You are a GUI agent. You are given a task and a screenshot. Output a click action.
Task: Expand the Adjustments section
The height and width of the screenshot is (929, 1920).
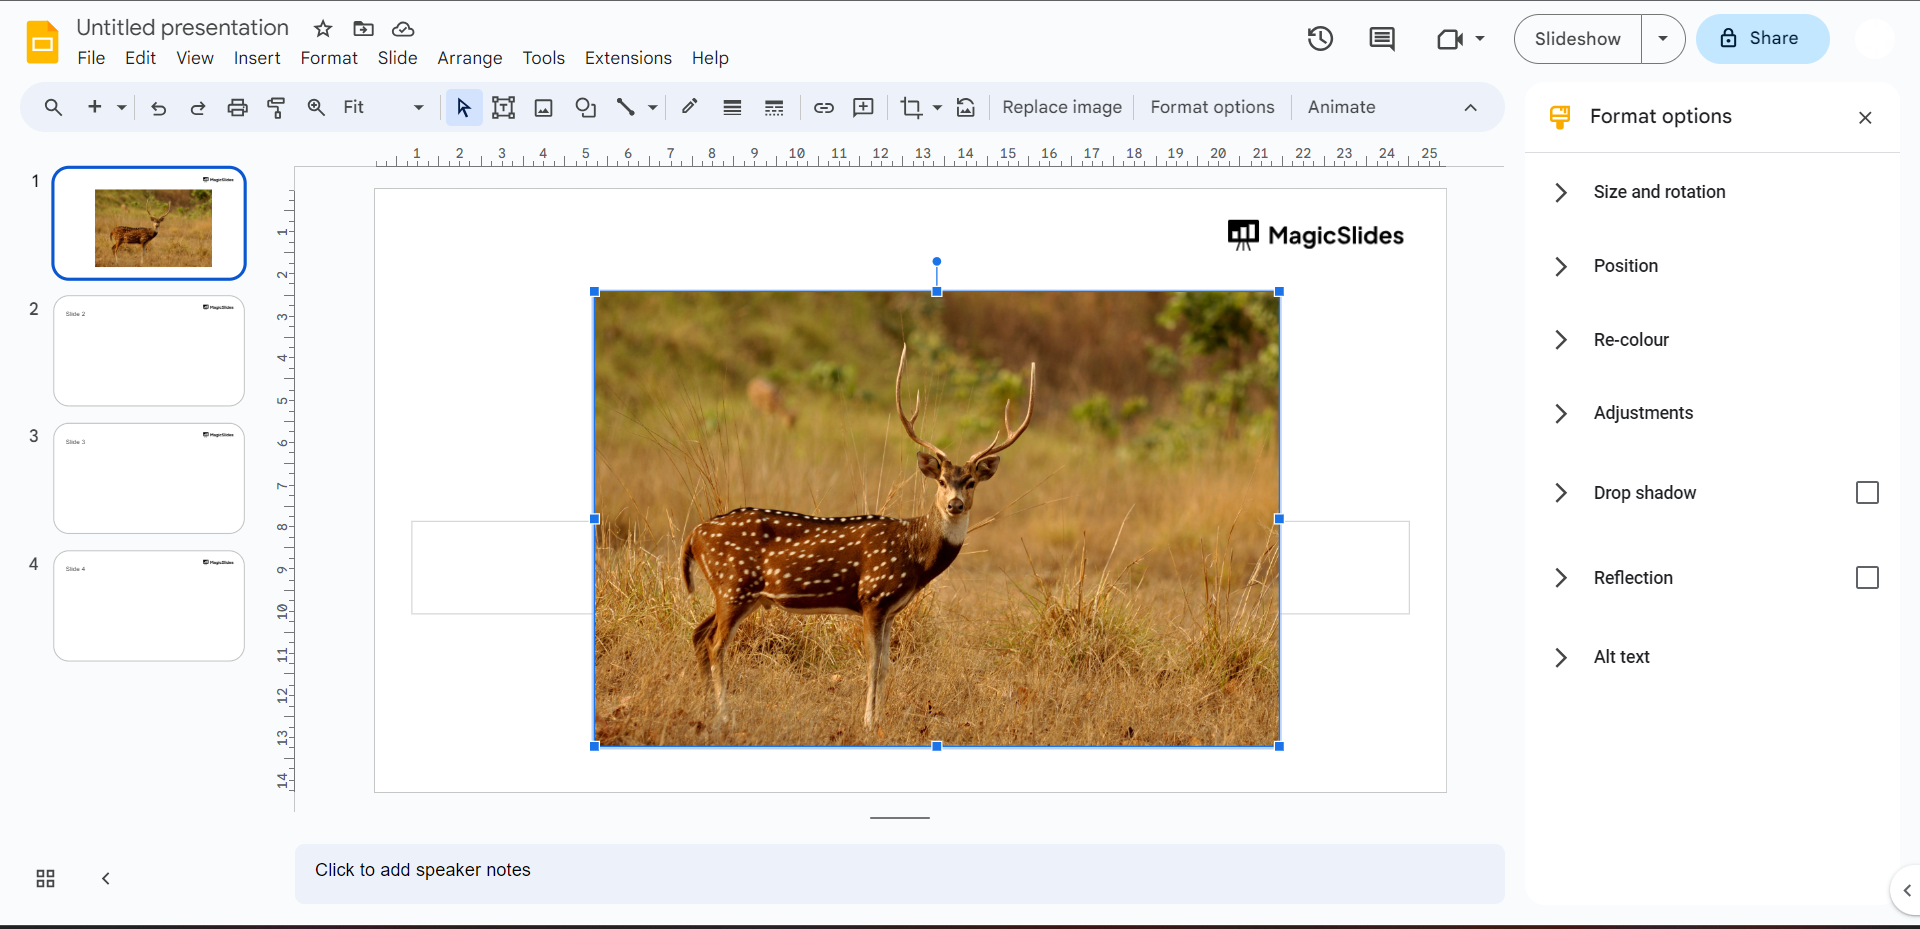(1642, 413)
